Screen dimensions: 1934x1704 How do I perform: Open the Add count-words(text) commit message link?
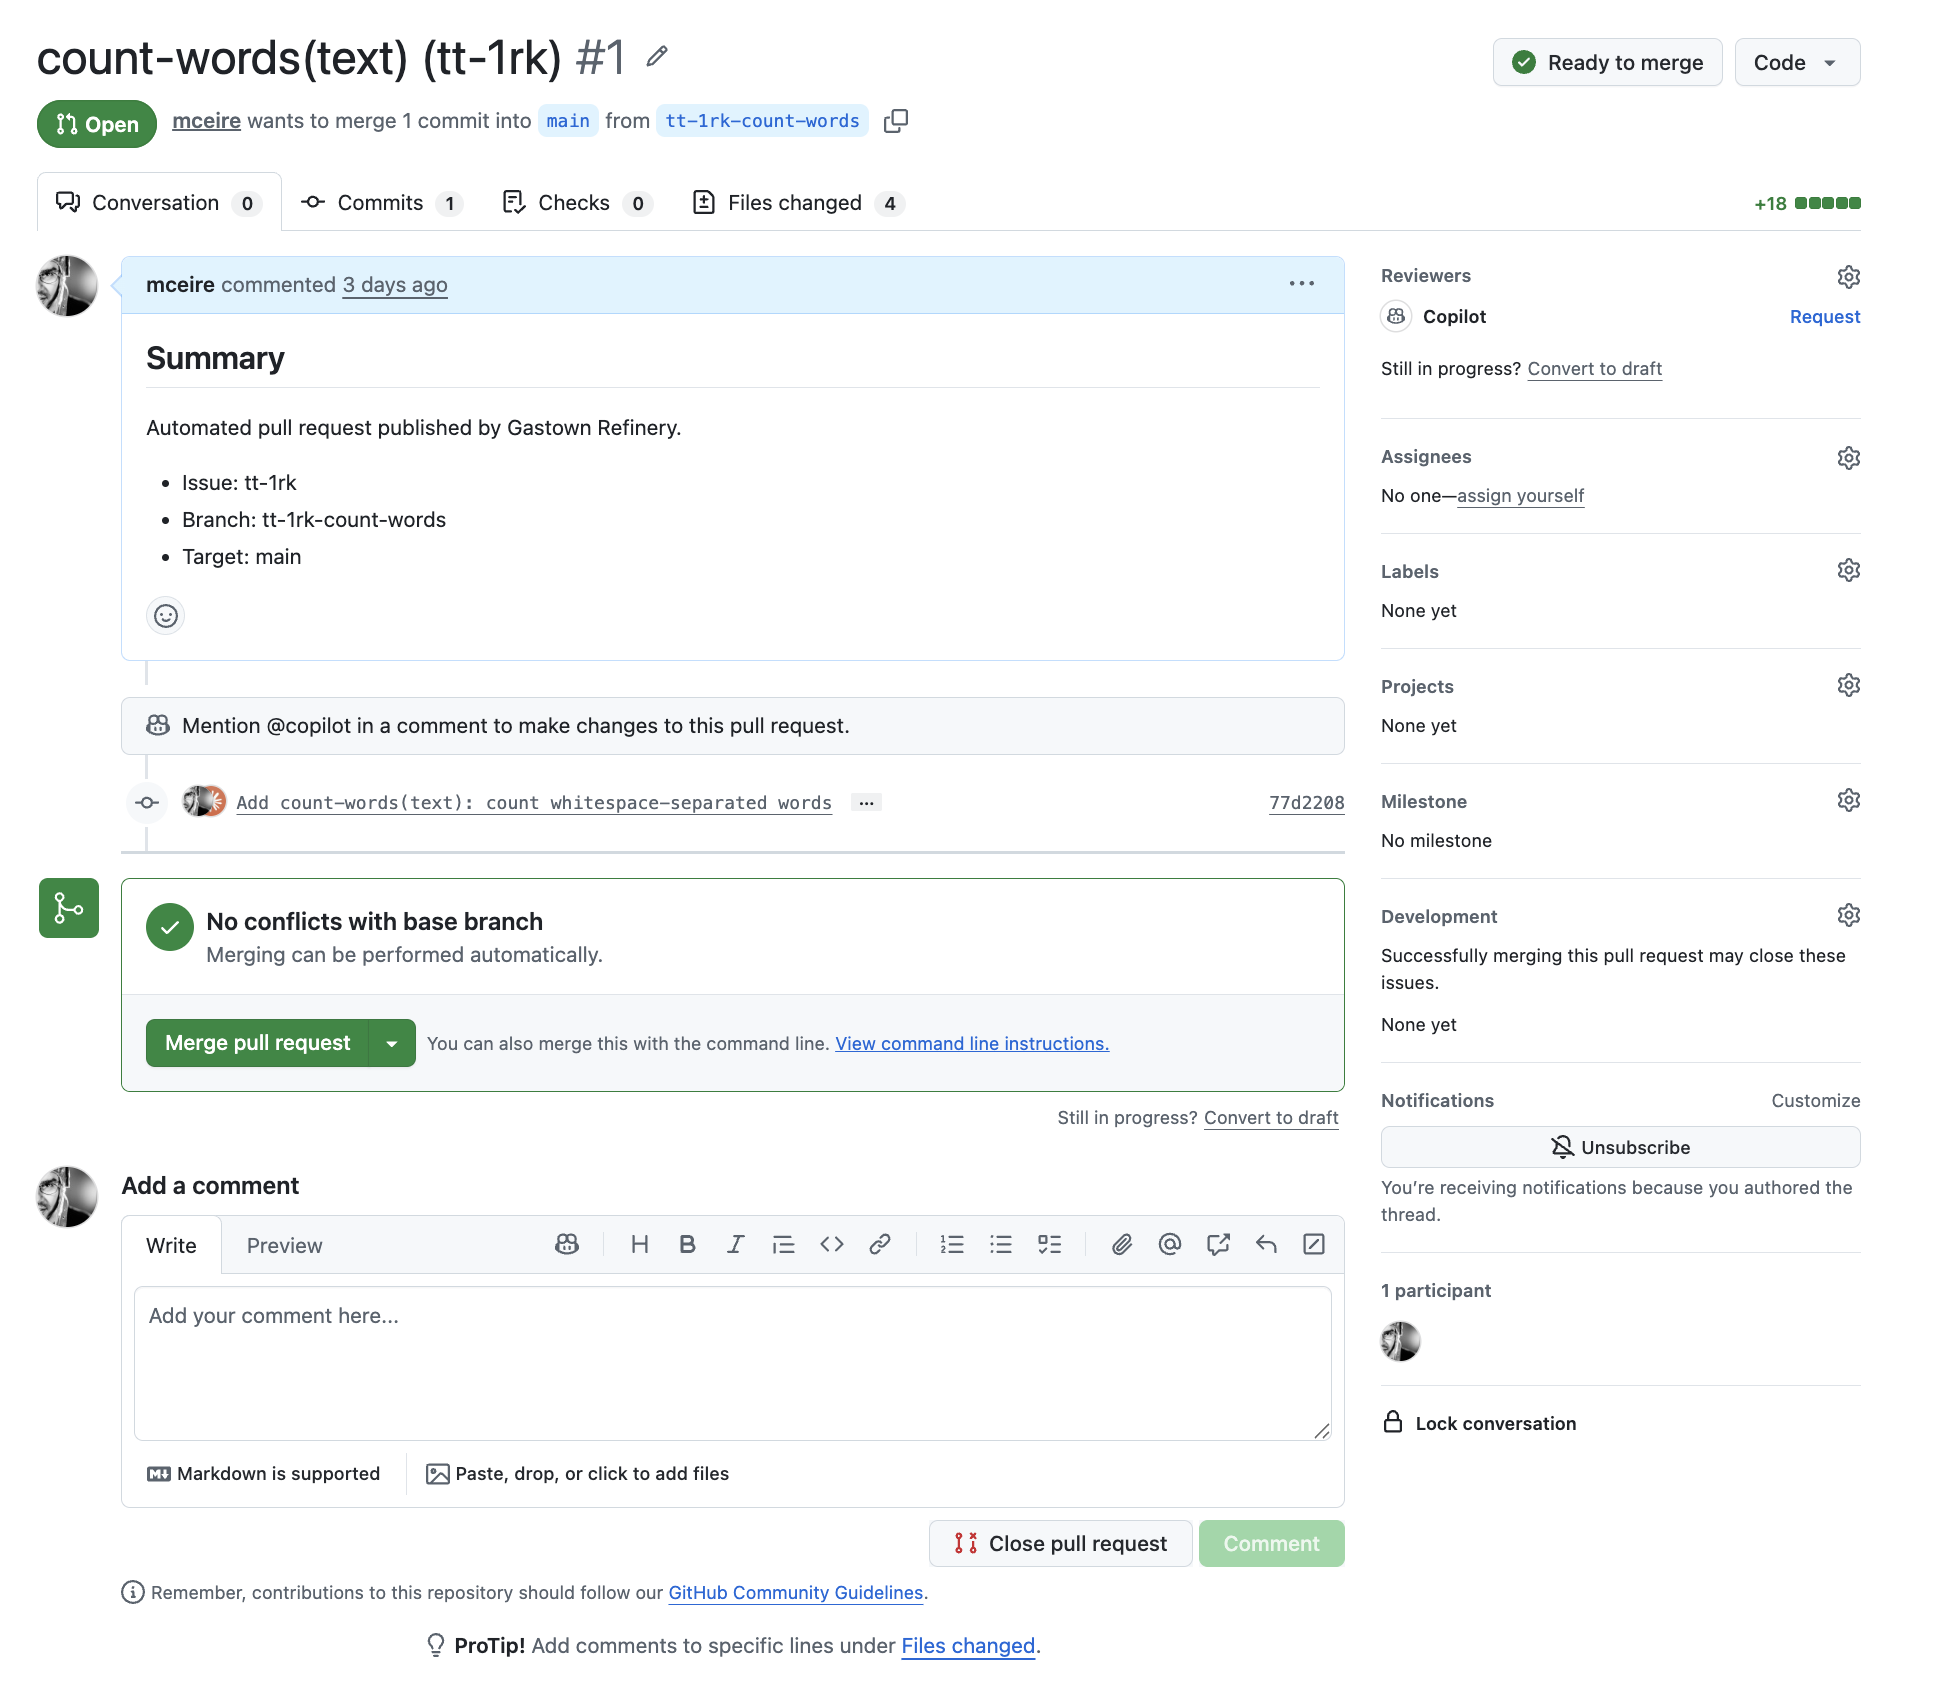coord(534,803)
